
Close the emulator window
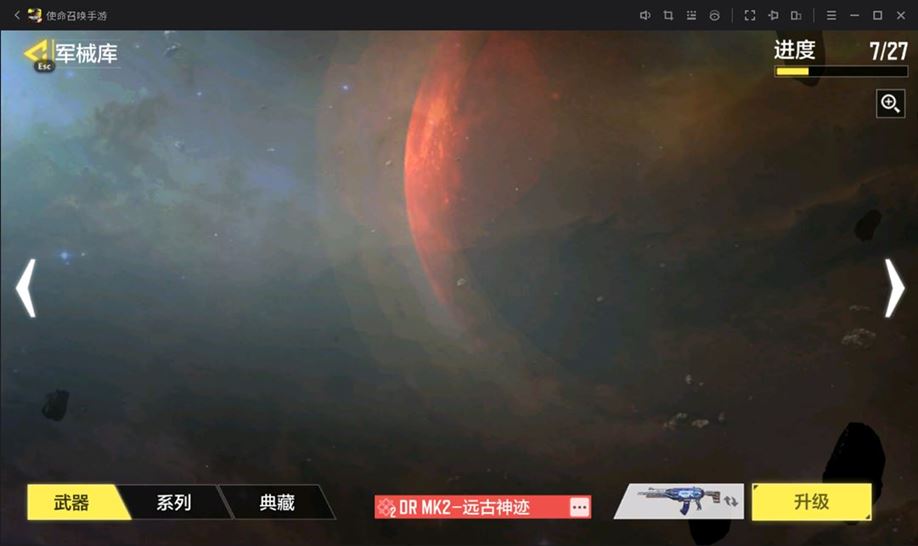(900, 15)
